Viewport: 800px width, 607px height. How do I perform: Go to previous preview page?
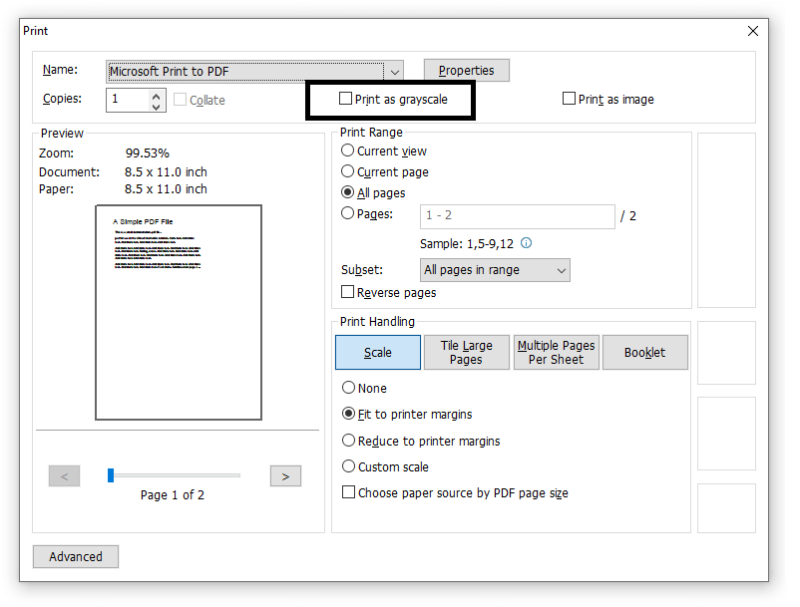(64, 476)
